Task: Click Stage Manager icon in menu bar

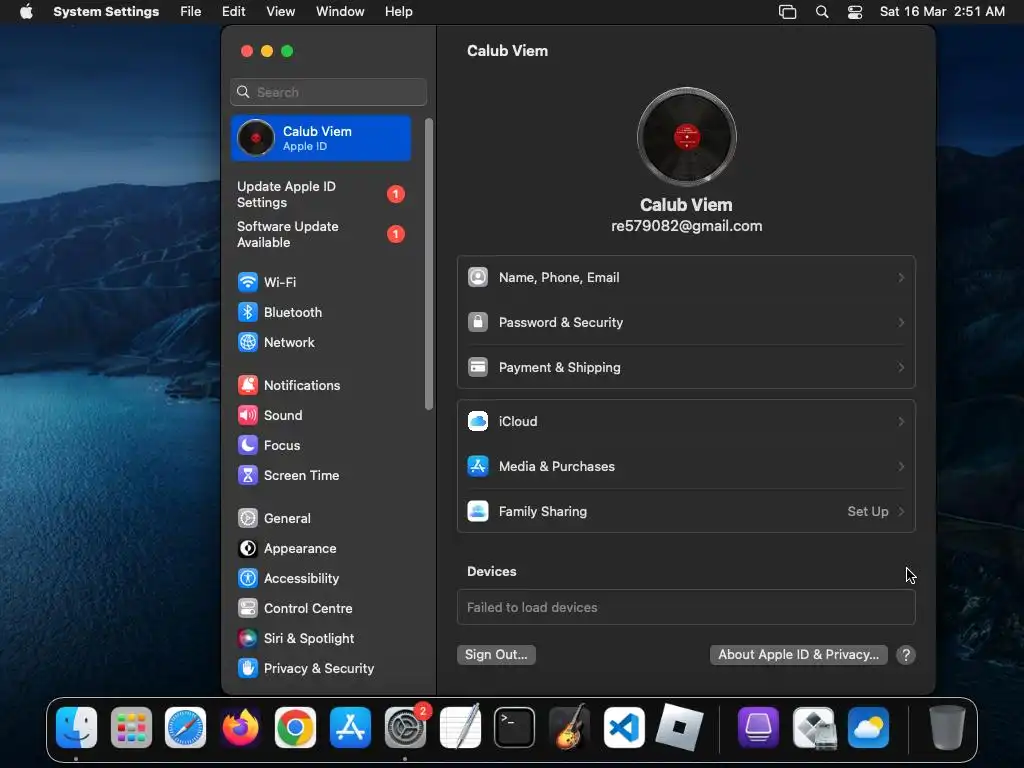Action: pos(788,12)
